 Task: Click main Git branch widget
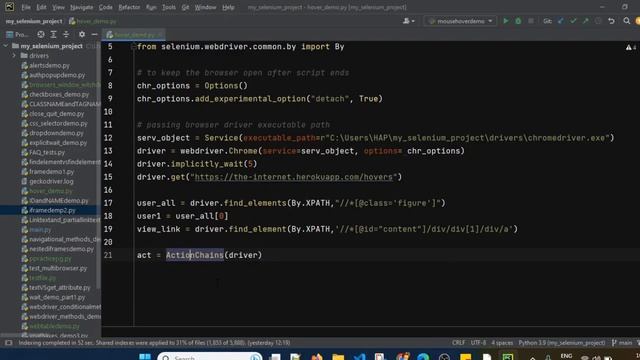[x=622, y=343]
